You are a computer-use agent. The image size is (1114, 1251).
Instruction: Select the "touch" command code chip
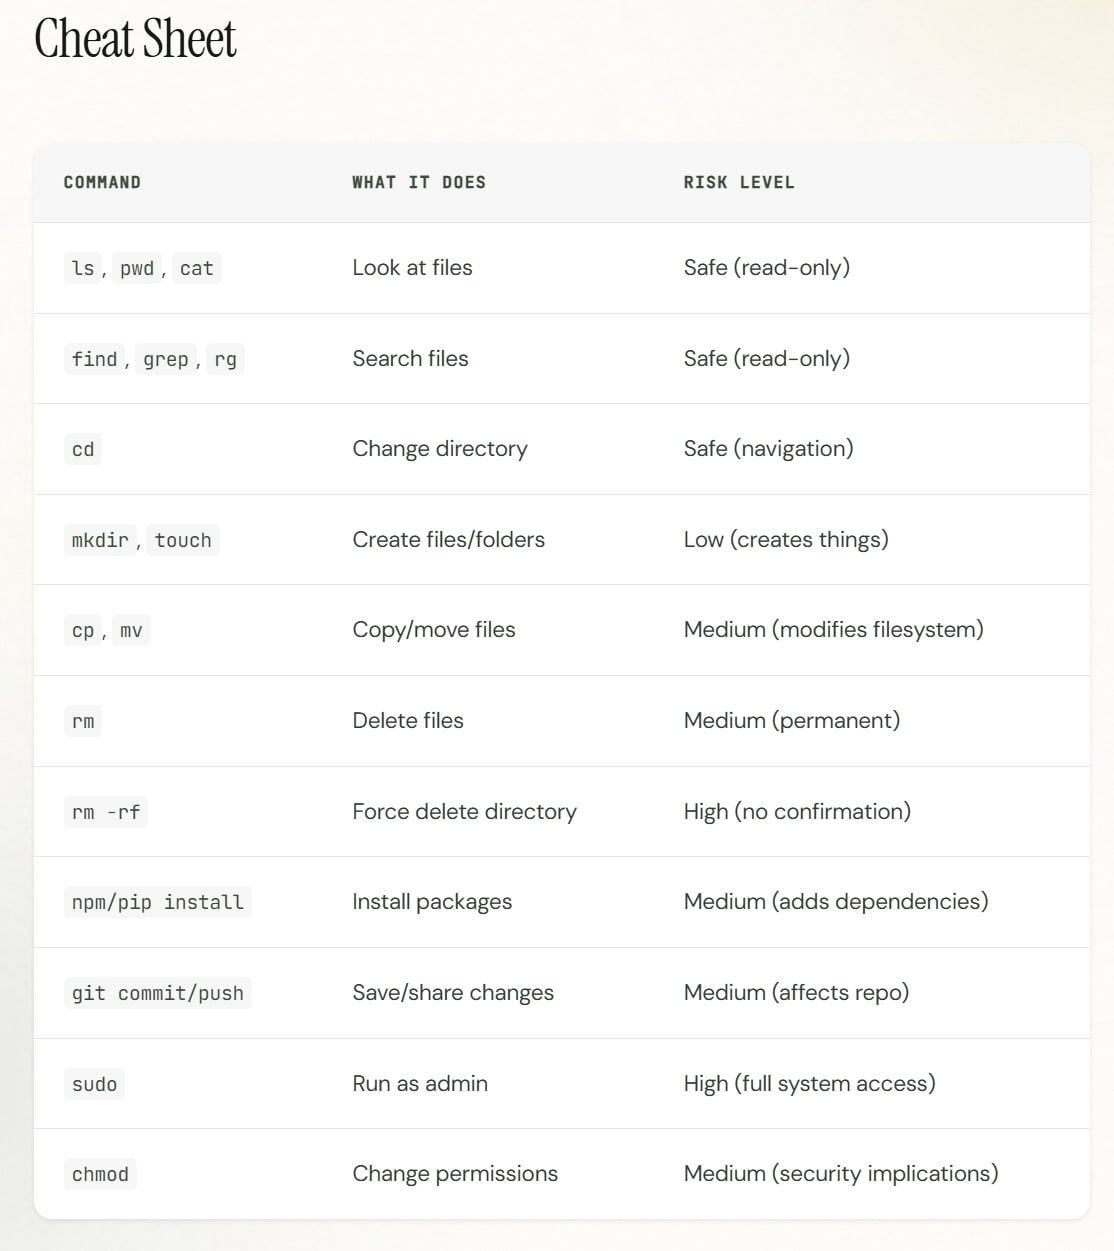pos(183,540)
